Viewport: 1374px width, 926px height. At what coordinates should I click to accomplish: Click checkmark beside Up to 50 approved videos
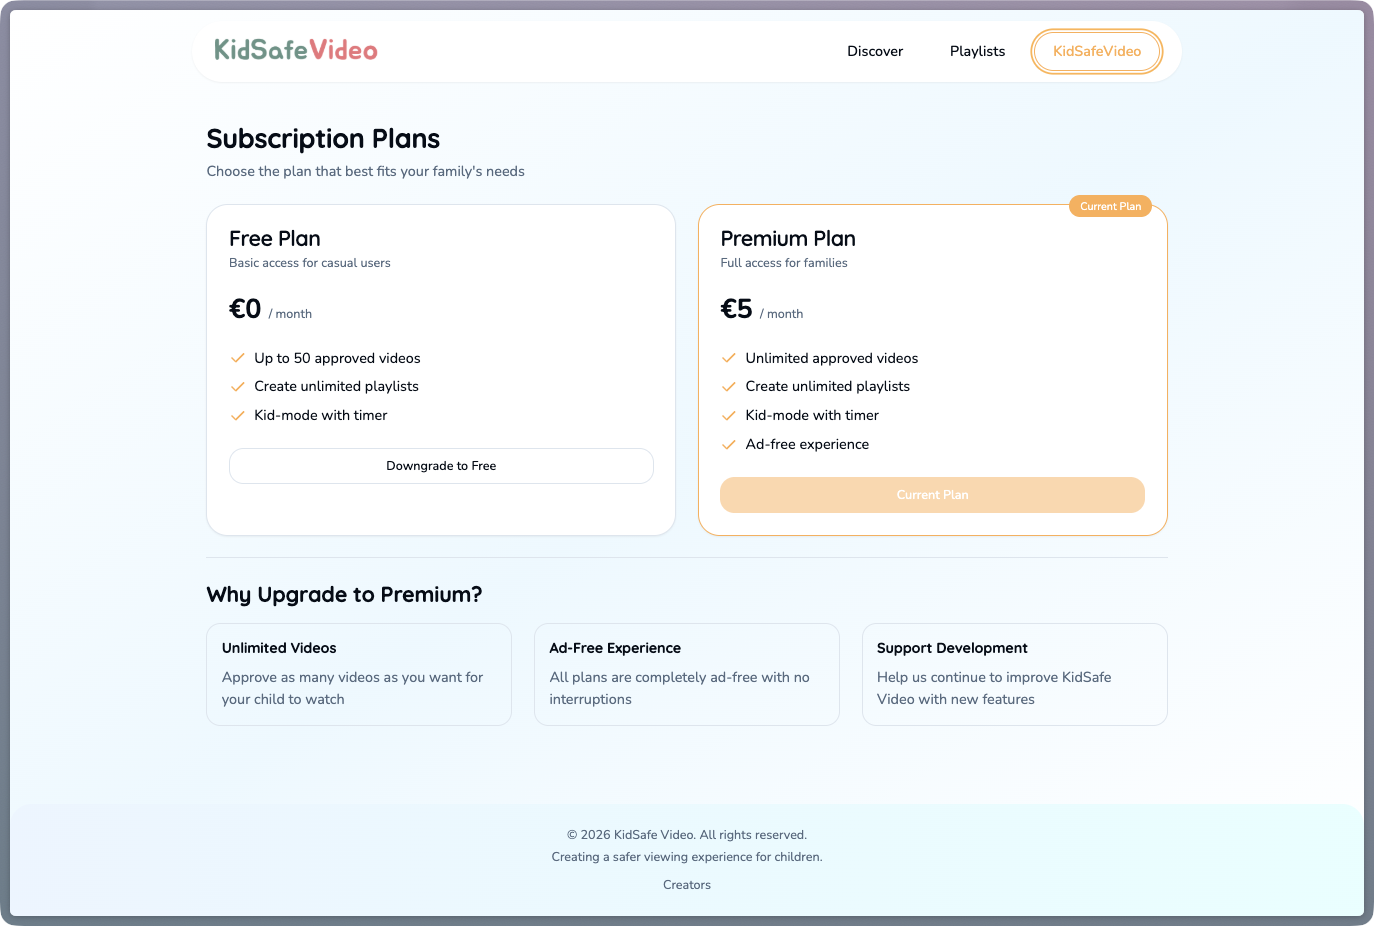coord(238,358)
